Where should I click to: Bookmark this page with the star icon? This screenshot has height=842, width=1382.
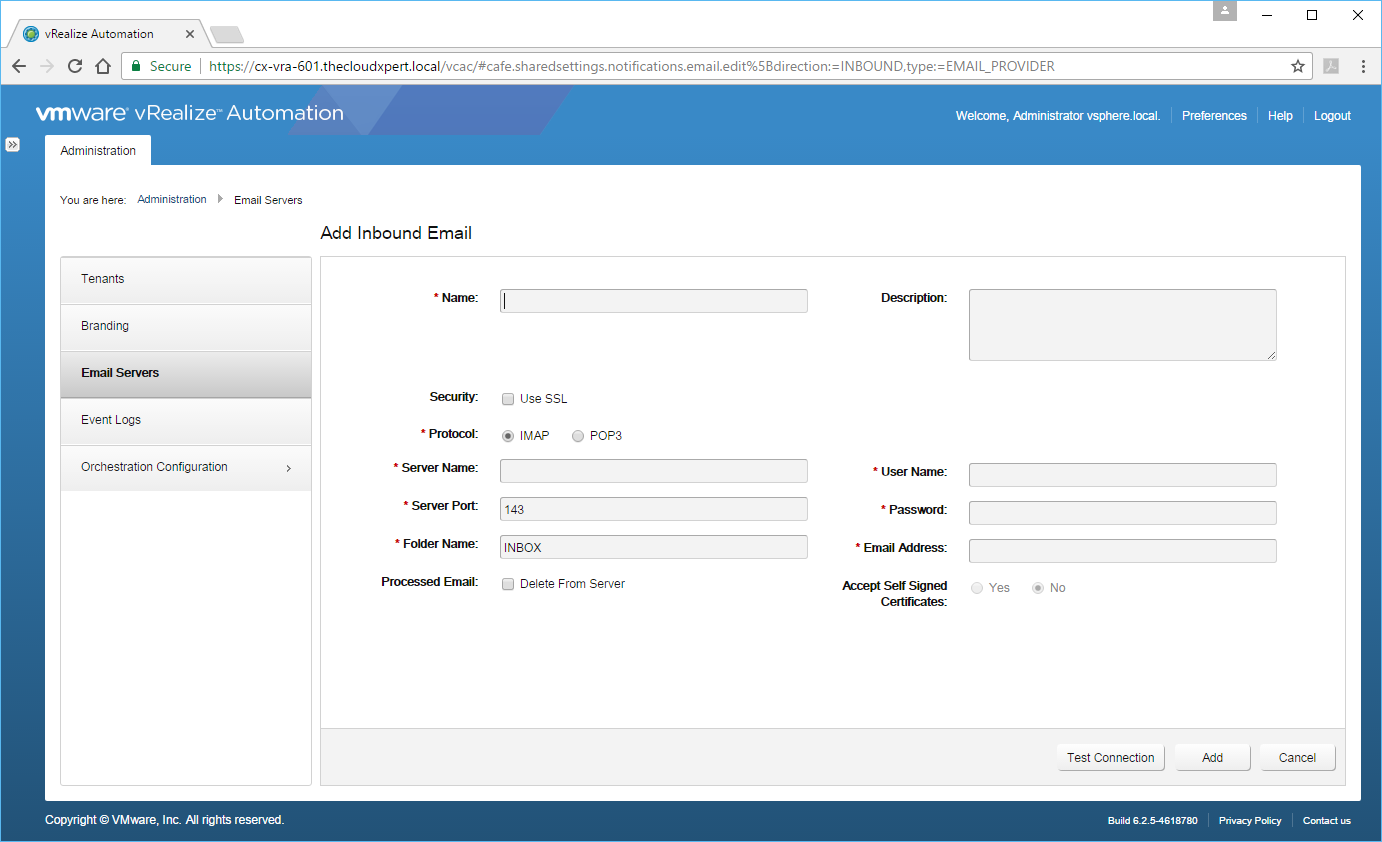click(x=1297, y=66)
